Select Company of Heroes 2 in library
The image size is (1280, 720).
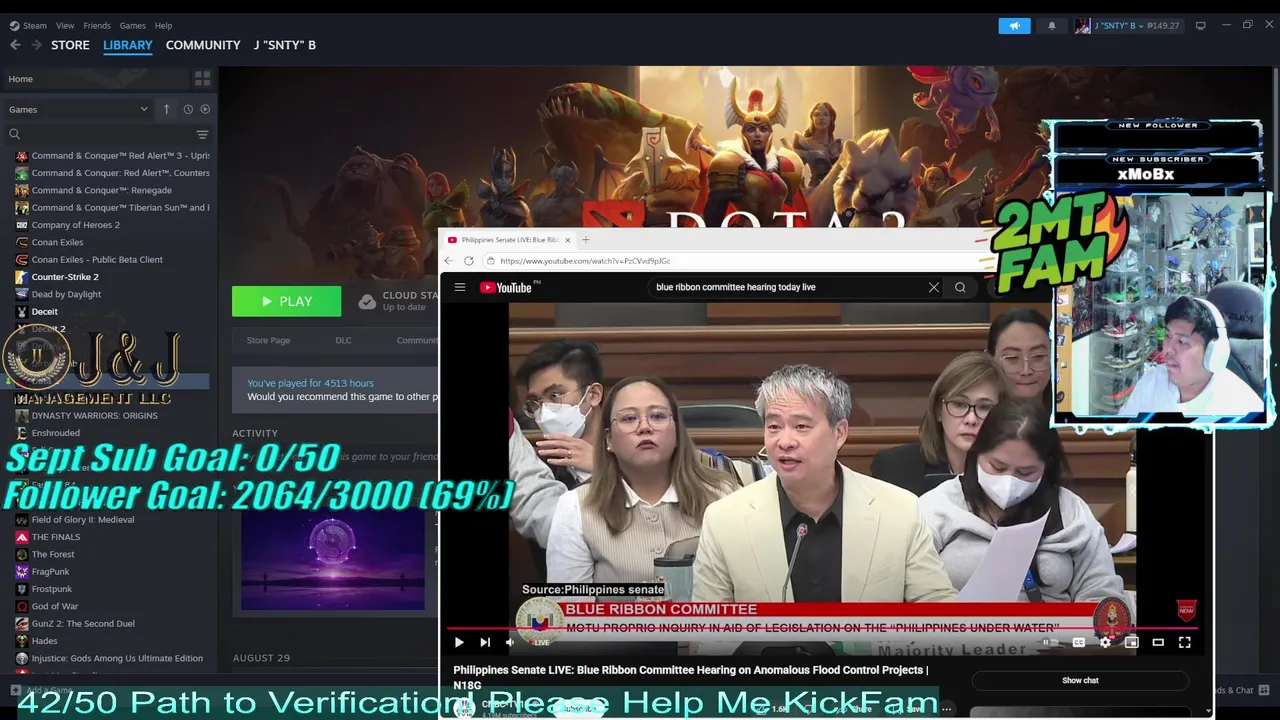(75, 225)
